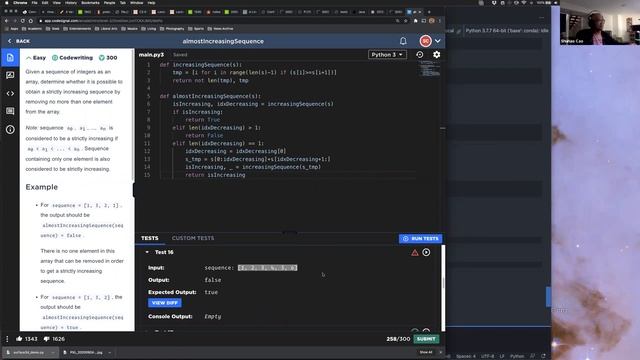Open the discussion comments sidebar icon
The image size is (640, 360).
point(10,75)
